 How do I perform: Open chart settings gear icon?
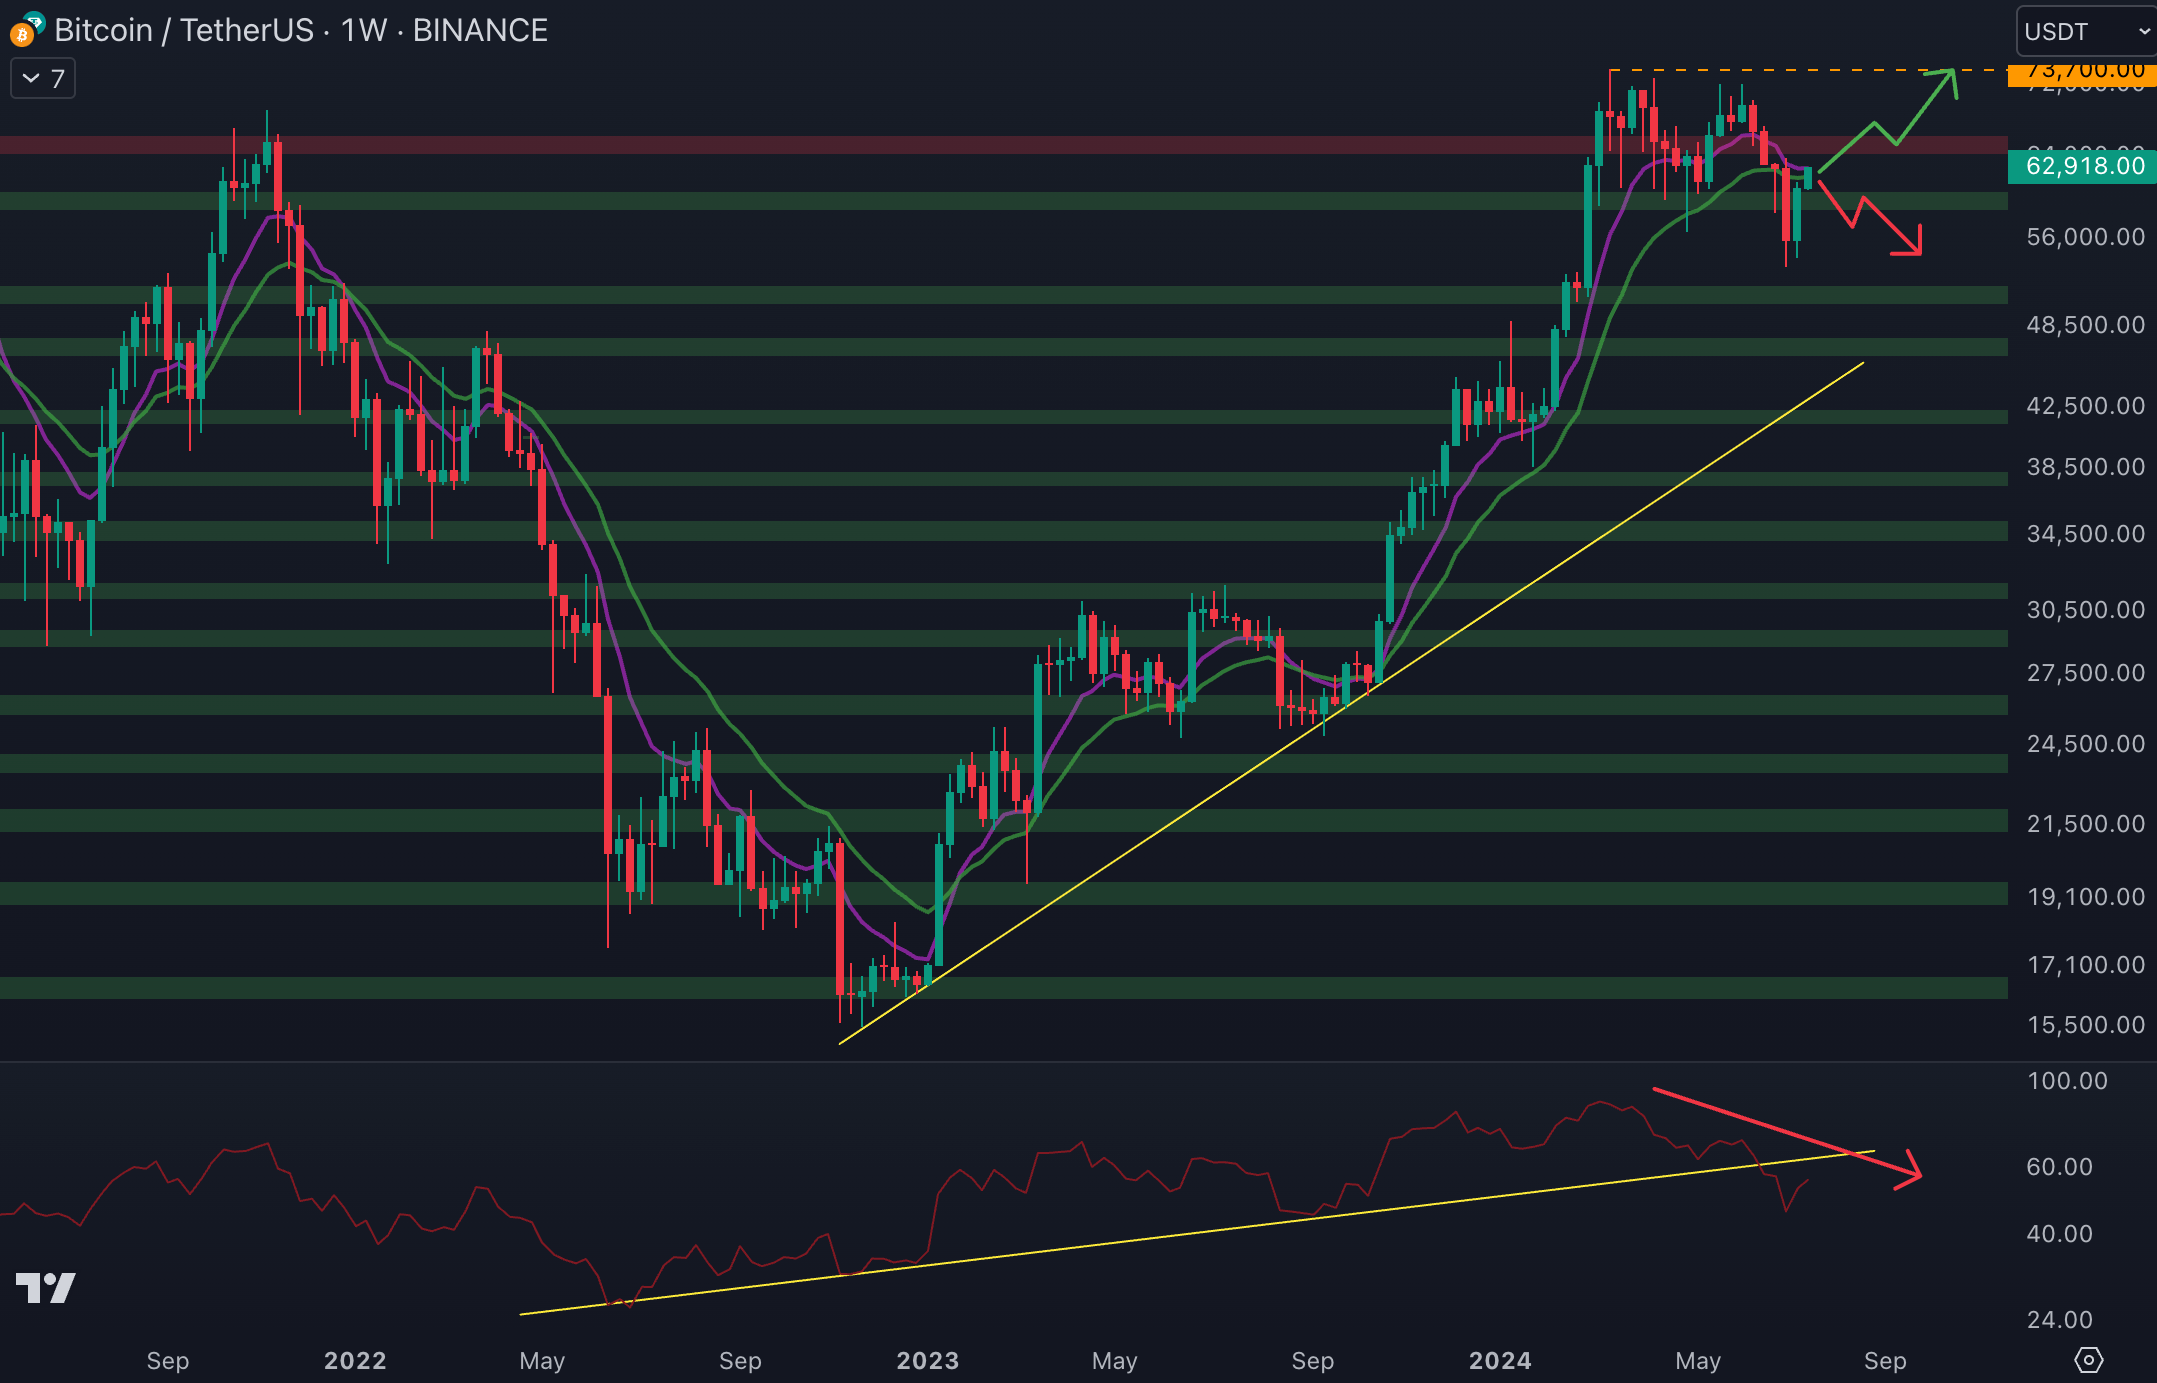2088,1360
